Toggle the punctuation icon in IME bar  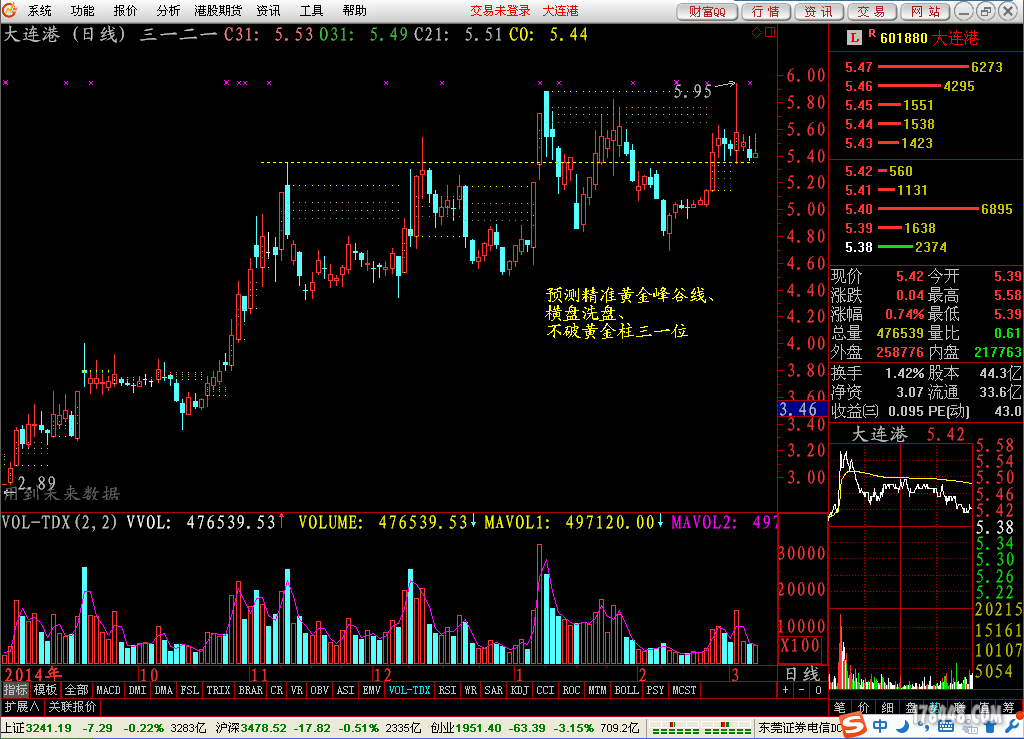point(921,726)
